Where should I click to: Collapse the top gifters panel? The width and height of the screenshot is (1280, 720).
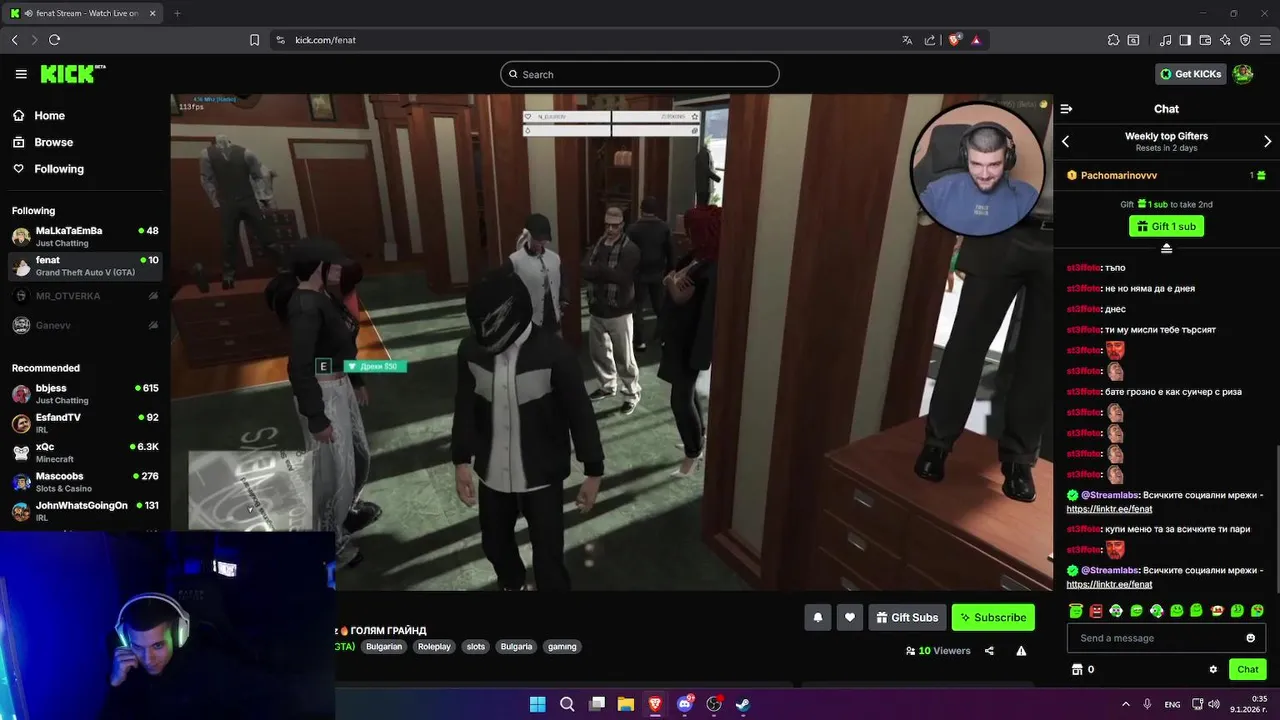(1166, 248)
